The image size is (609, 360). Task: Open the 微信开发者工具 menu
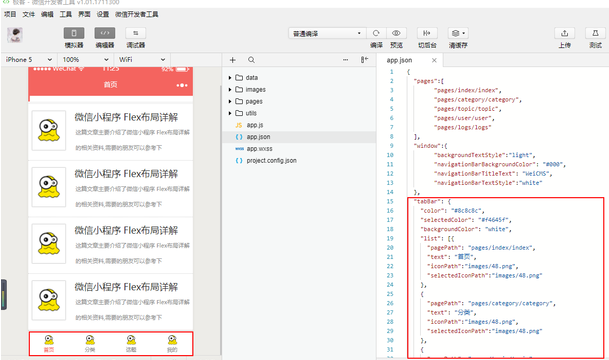click(x=137, y=14)
